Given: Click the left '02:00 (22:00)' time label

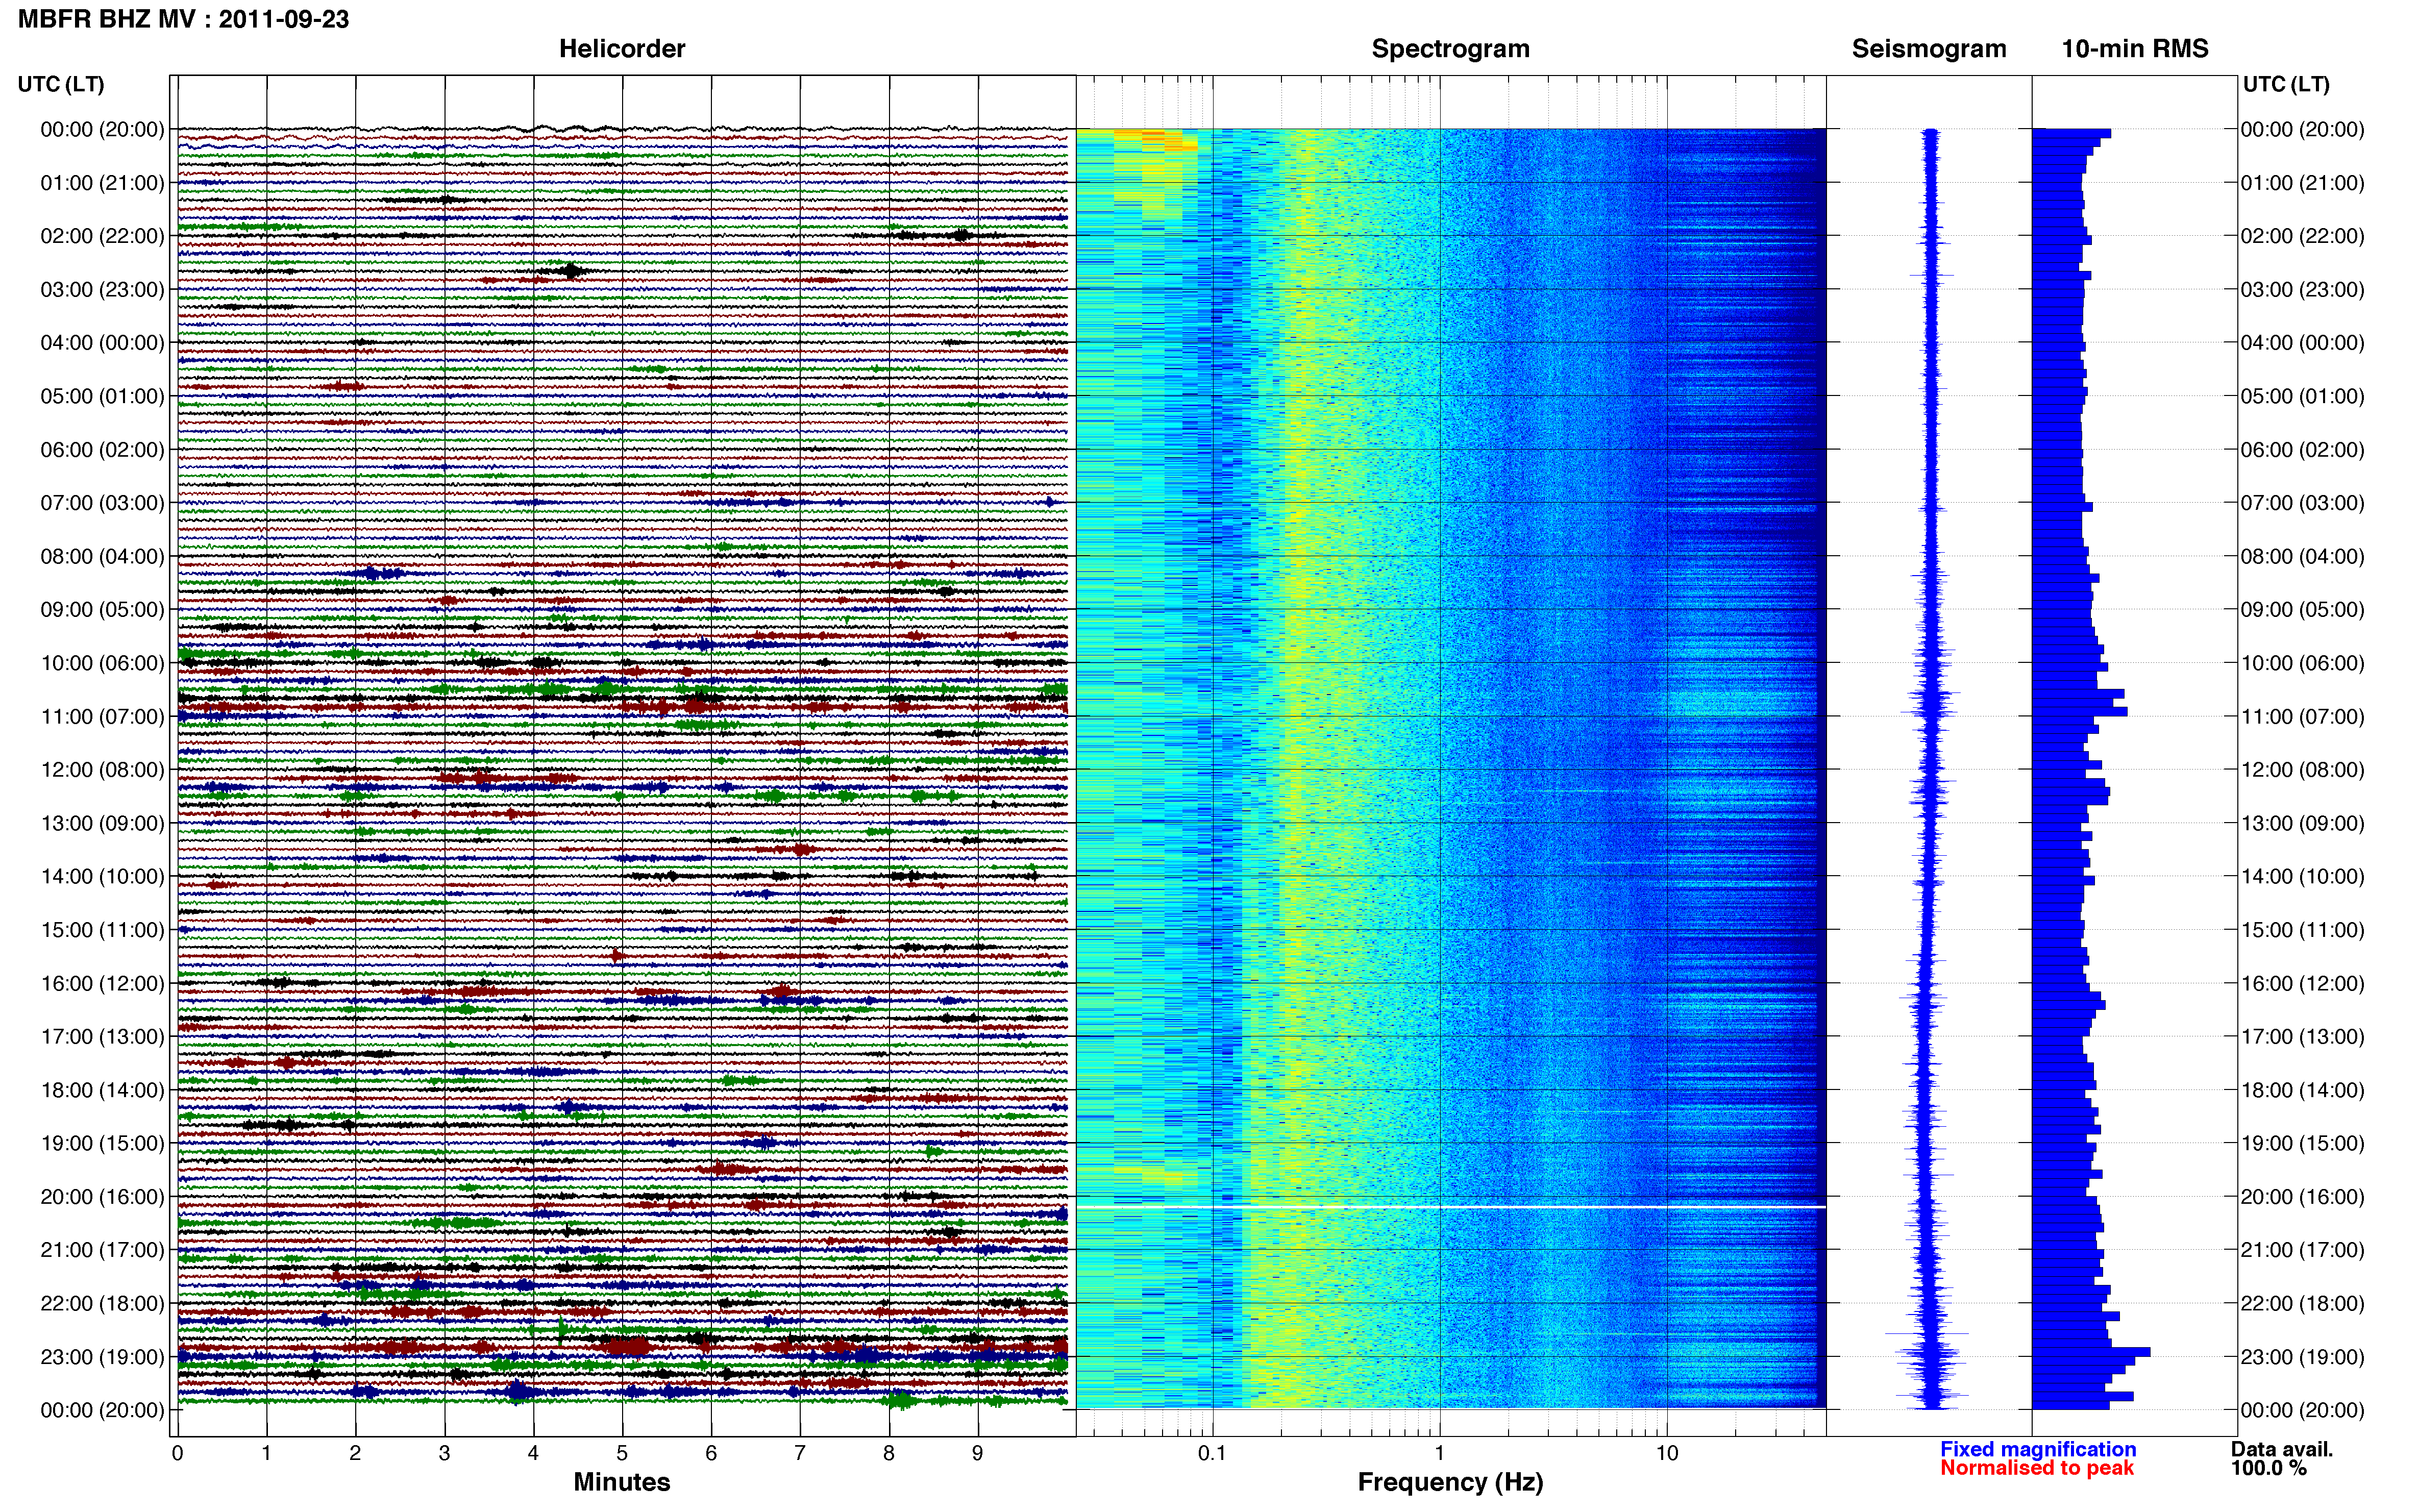Looking at the screenshot, I should click(102, 236).
